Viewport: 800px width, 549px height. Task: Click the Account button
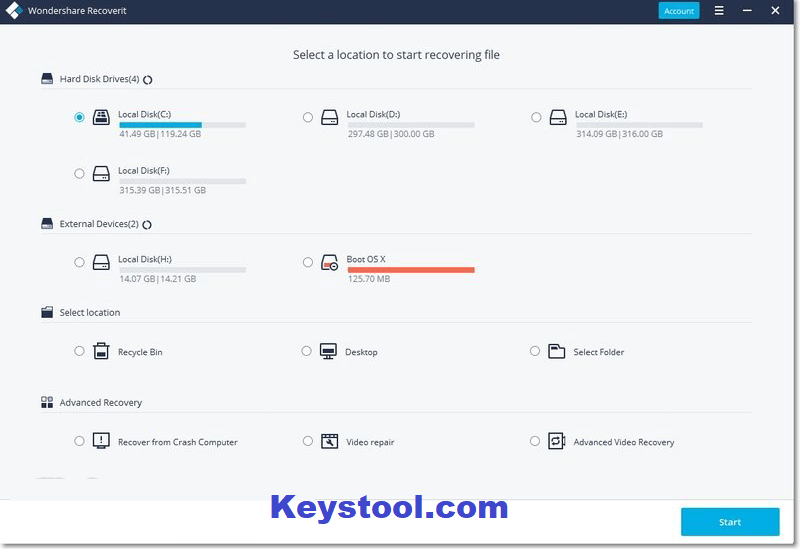tap(679, 11)
